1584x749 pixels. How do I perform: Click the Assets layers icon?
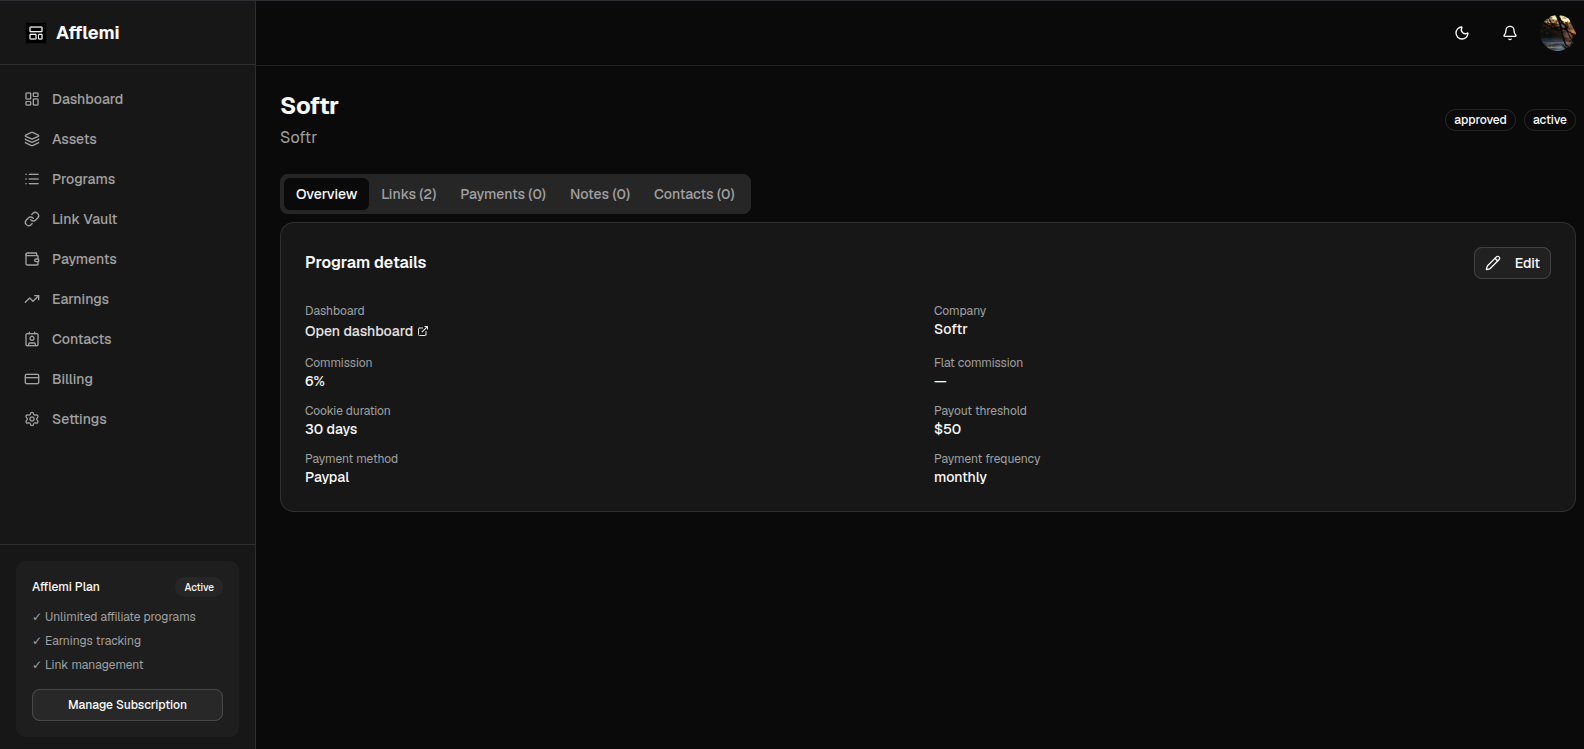[x=32, y=139]
